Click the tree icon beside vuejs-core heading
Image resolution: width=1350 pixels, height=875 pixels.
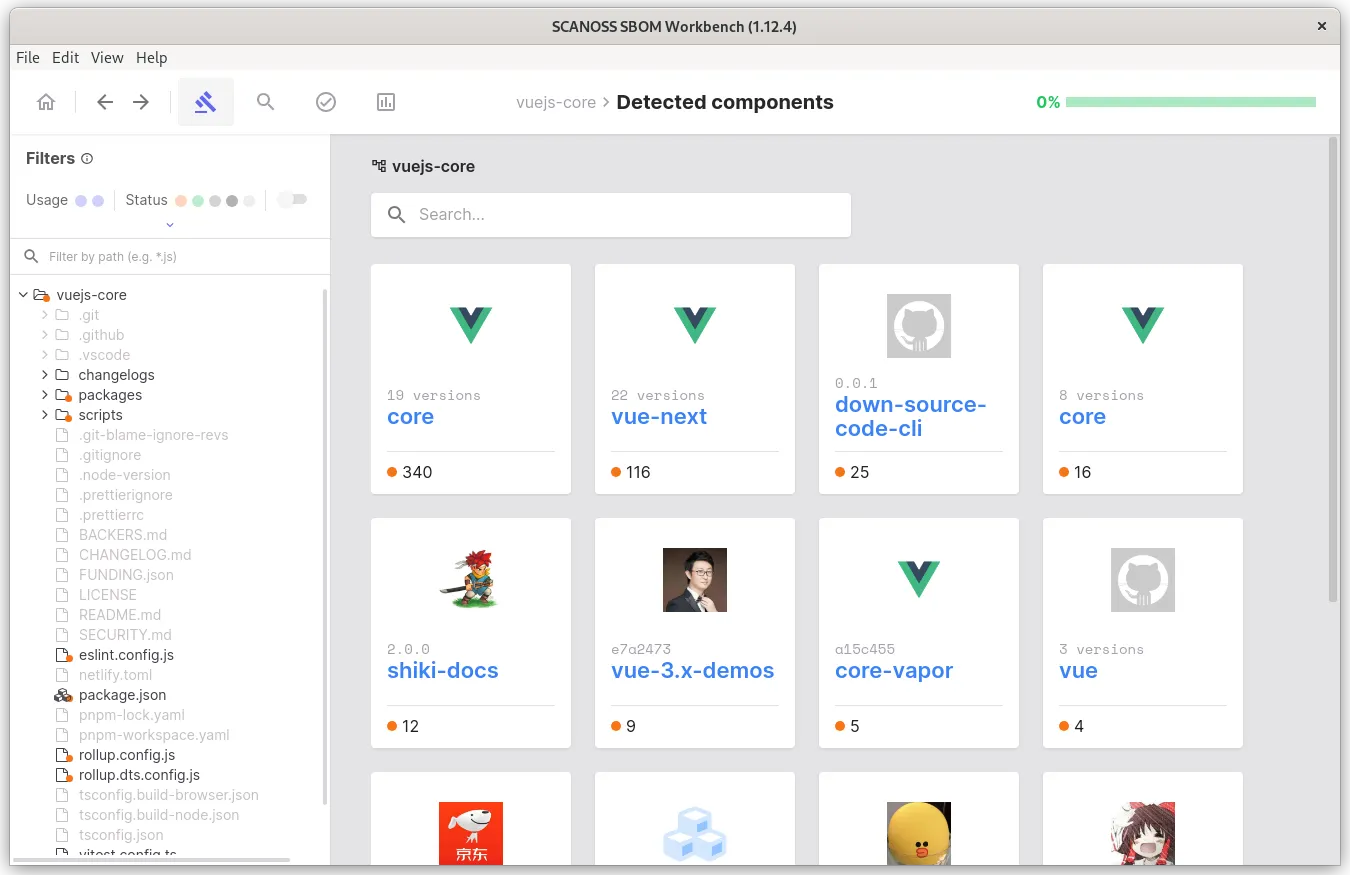[379, 166]
